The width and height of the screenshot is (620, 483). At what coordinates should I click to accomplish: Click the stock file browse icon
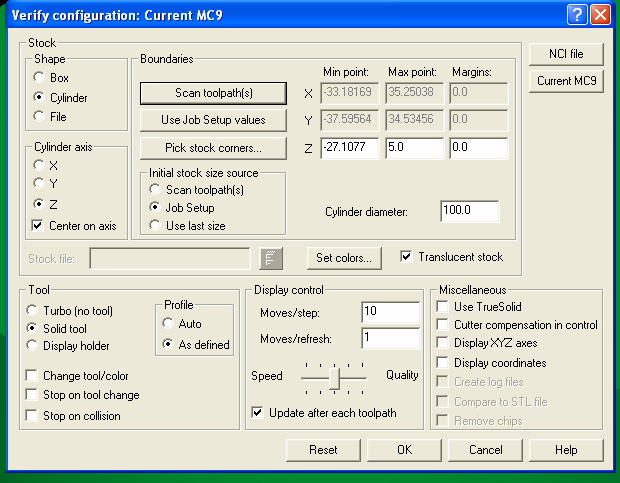(x=271, y=259)
